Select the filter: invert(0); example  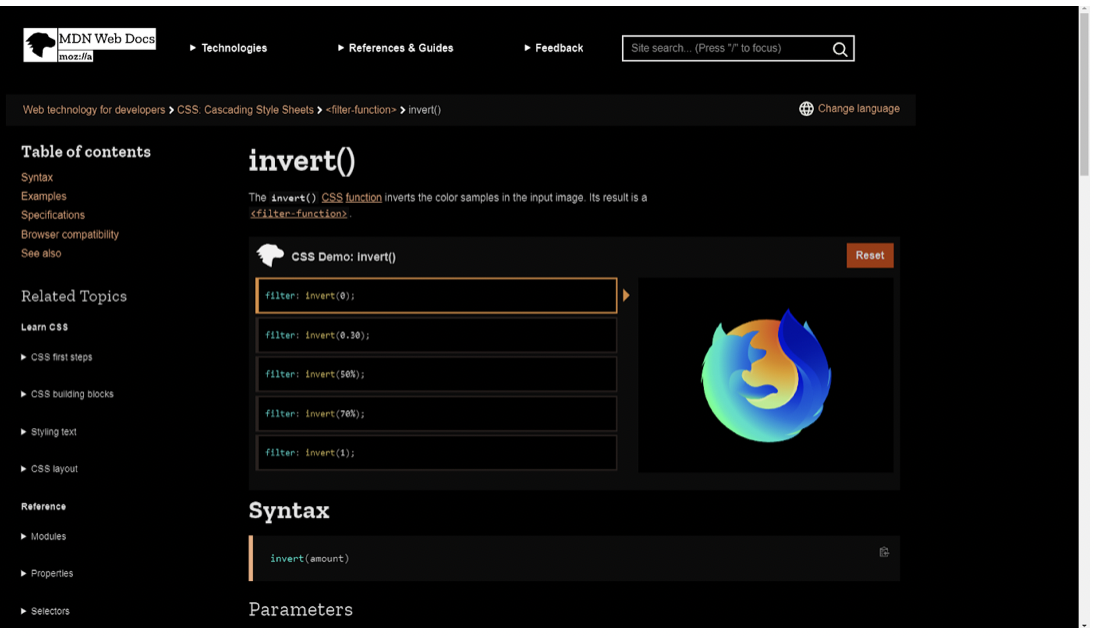click(x=436, y=296)
